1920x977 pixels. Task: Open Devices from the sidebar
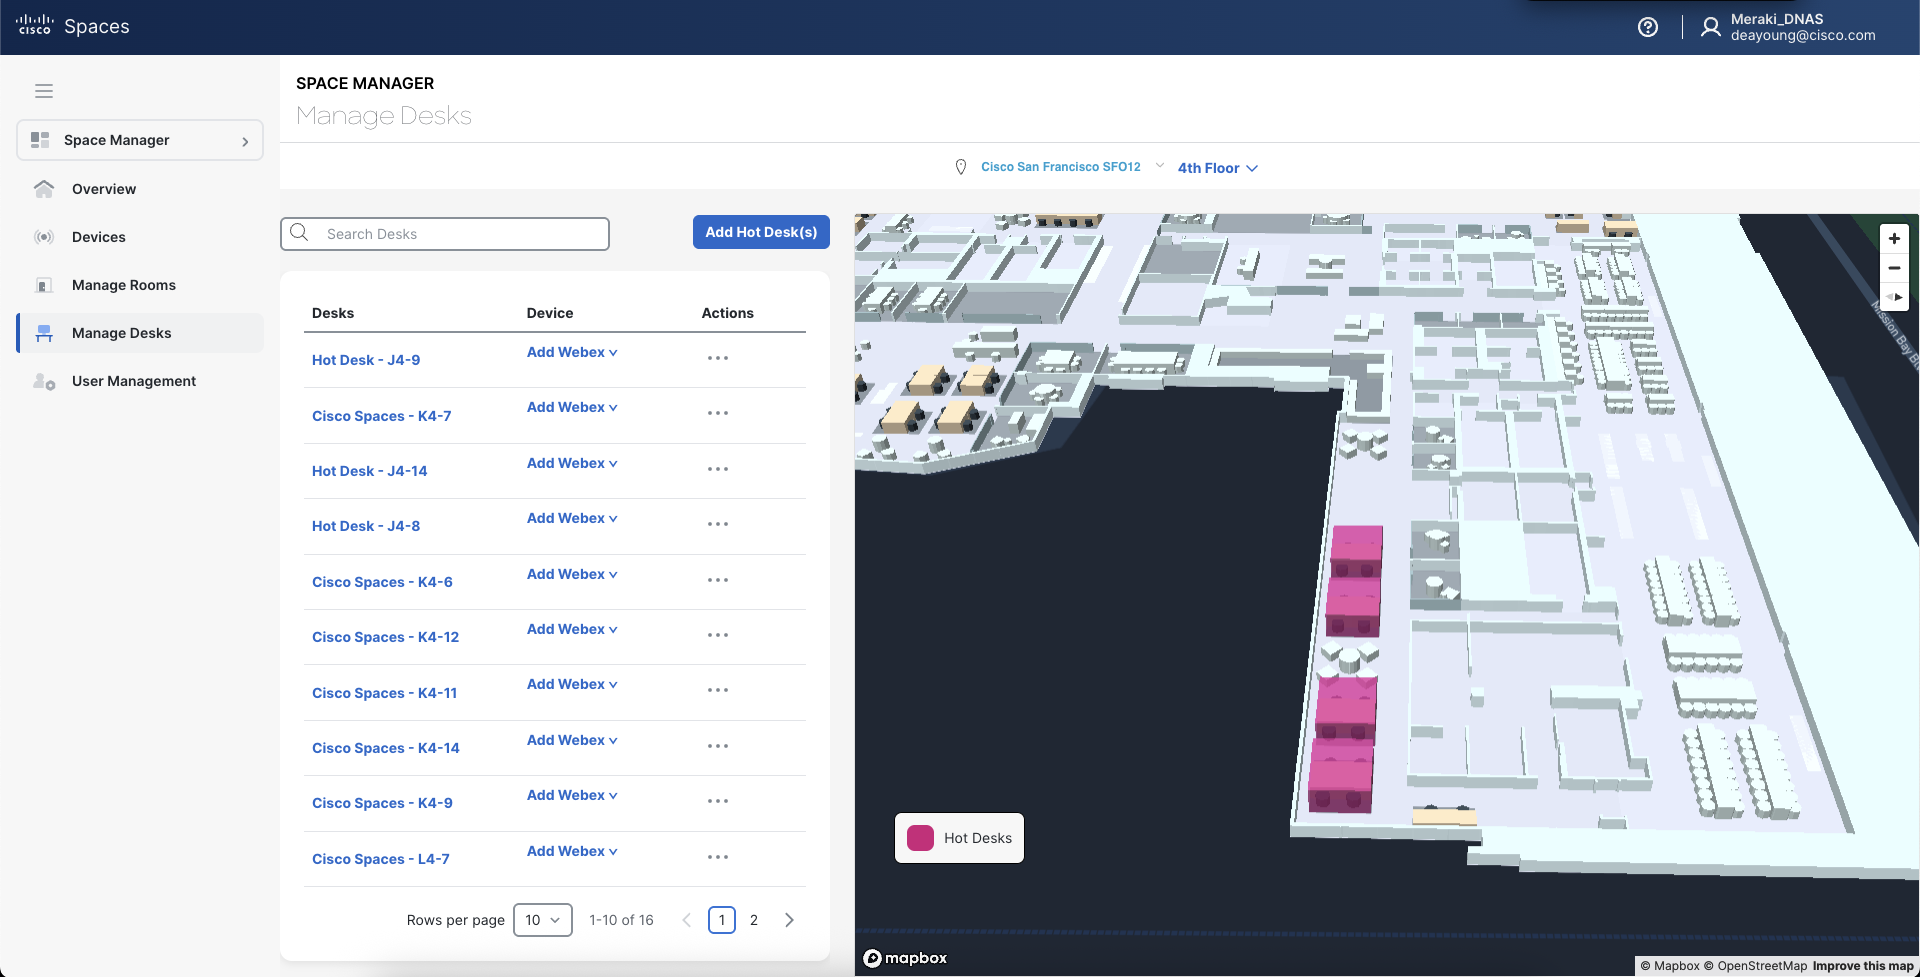[100, 236]
